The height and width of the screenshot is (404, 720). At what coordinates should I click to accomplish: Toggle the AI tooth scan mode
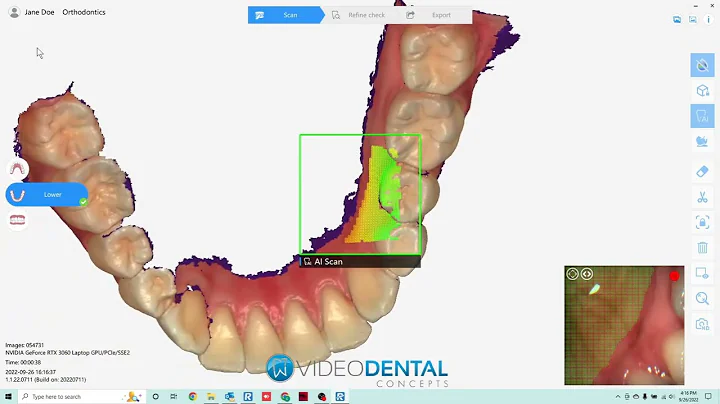(x=702, y=116)
